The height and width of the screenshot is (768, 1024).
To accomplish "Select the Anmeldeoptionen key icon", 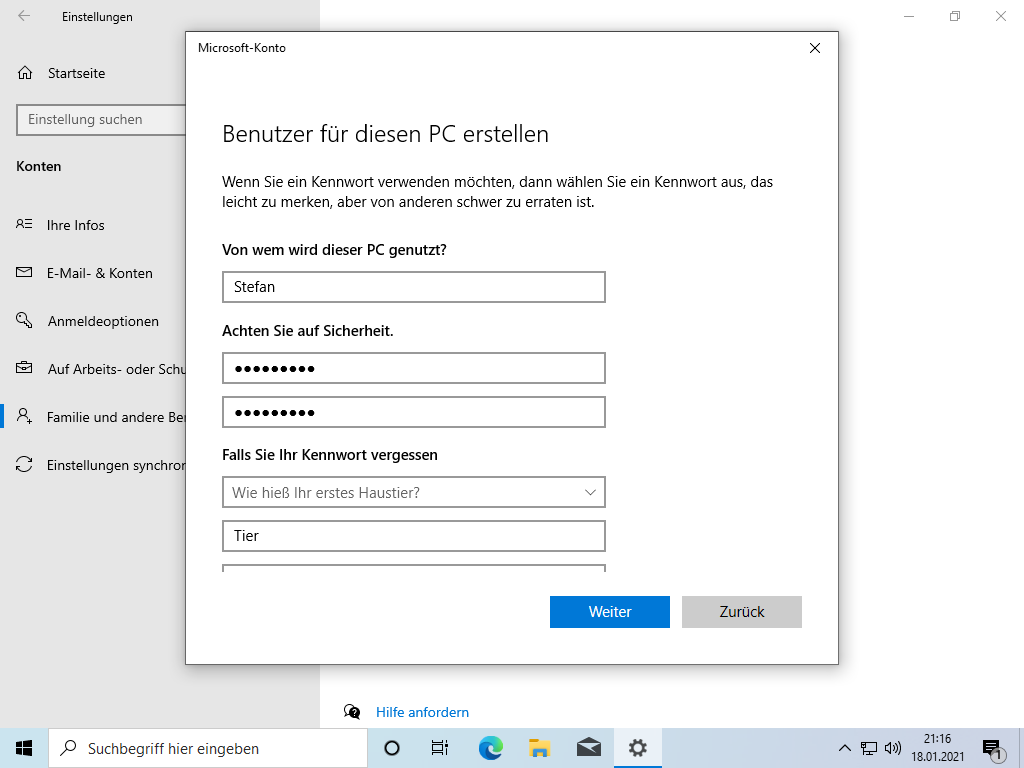I will coord(24,320).
